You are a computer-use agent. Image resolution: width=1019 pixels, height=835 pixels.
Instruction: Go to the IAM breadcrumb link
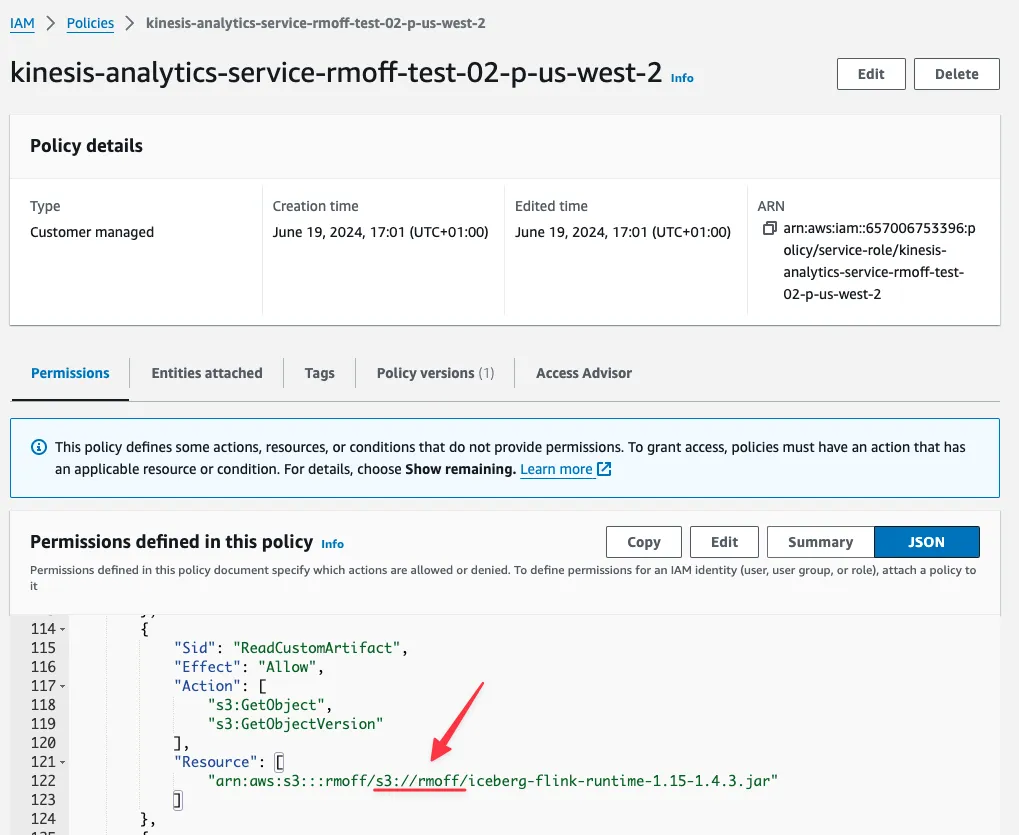(22, 23)
